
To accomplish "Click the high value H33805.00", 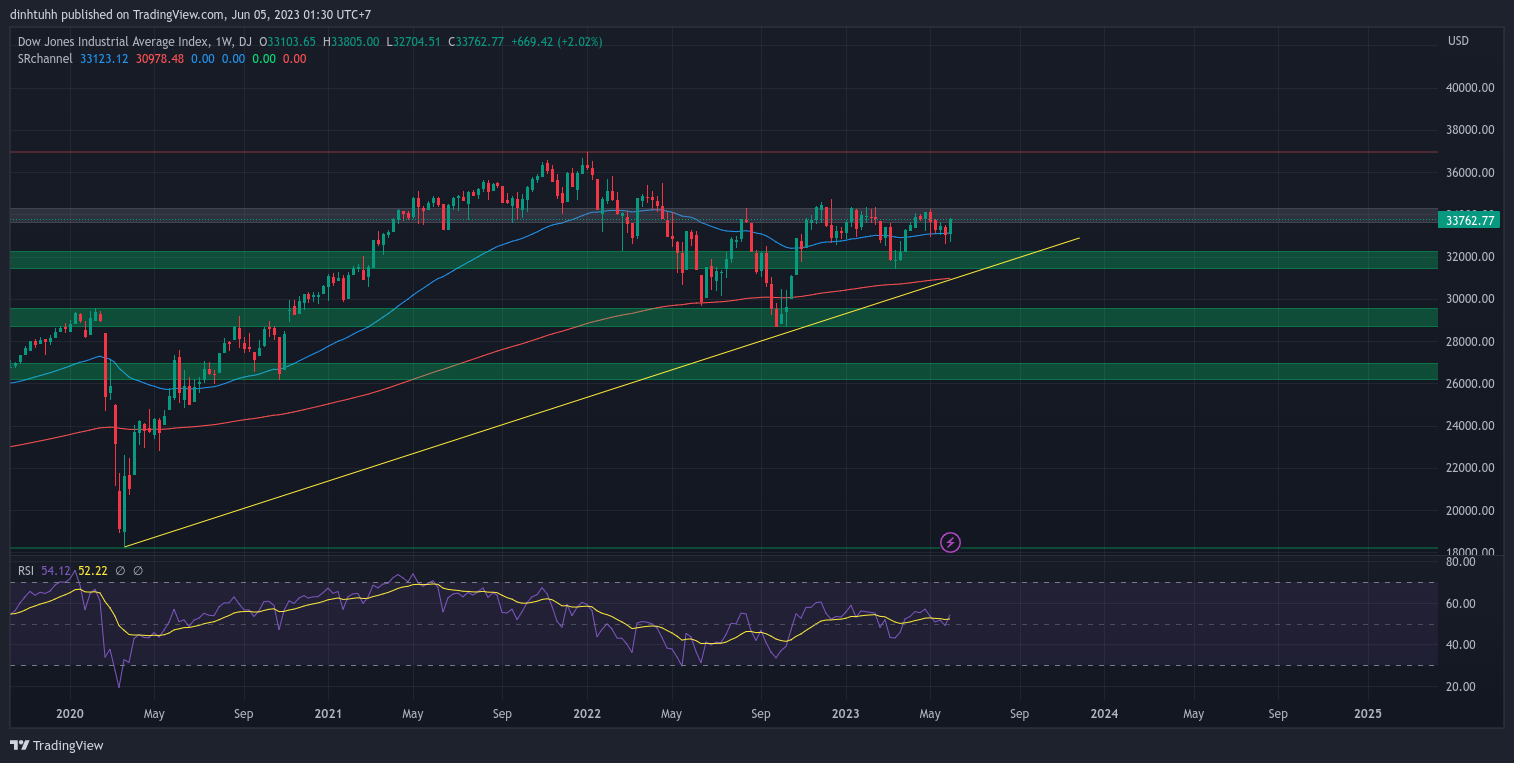I will click(351, 42).
